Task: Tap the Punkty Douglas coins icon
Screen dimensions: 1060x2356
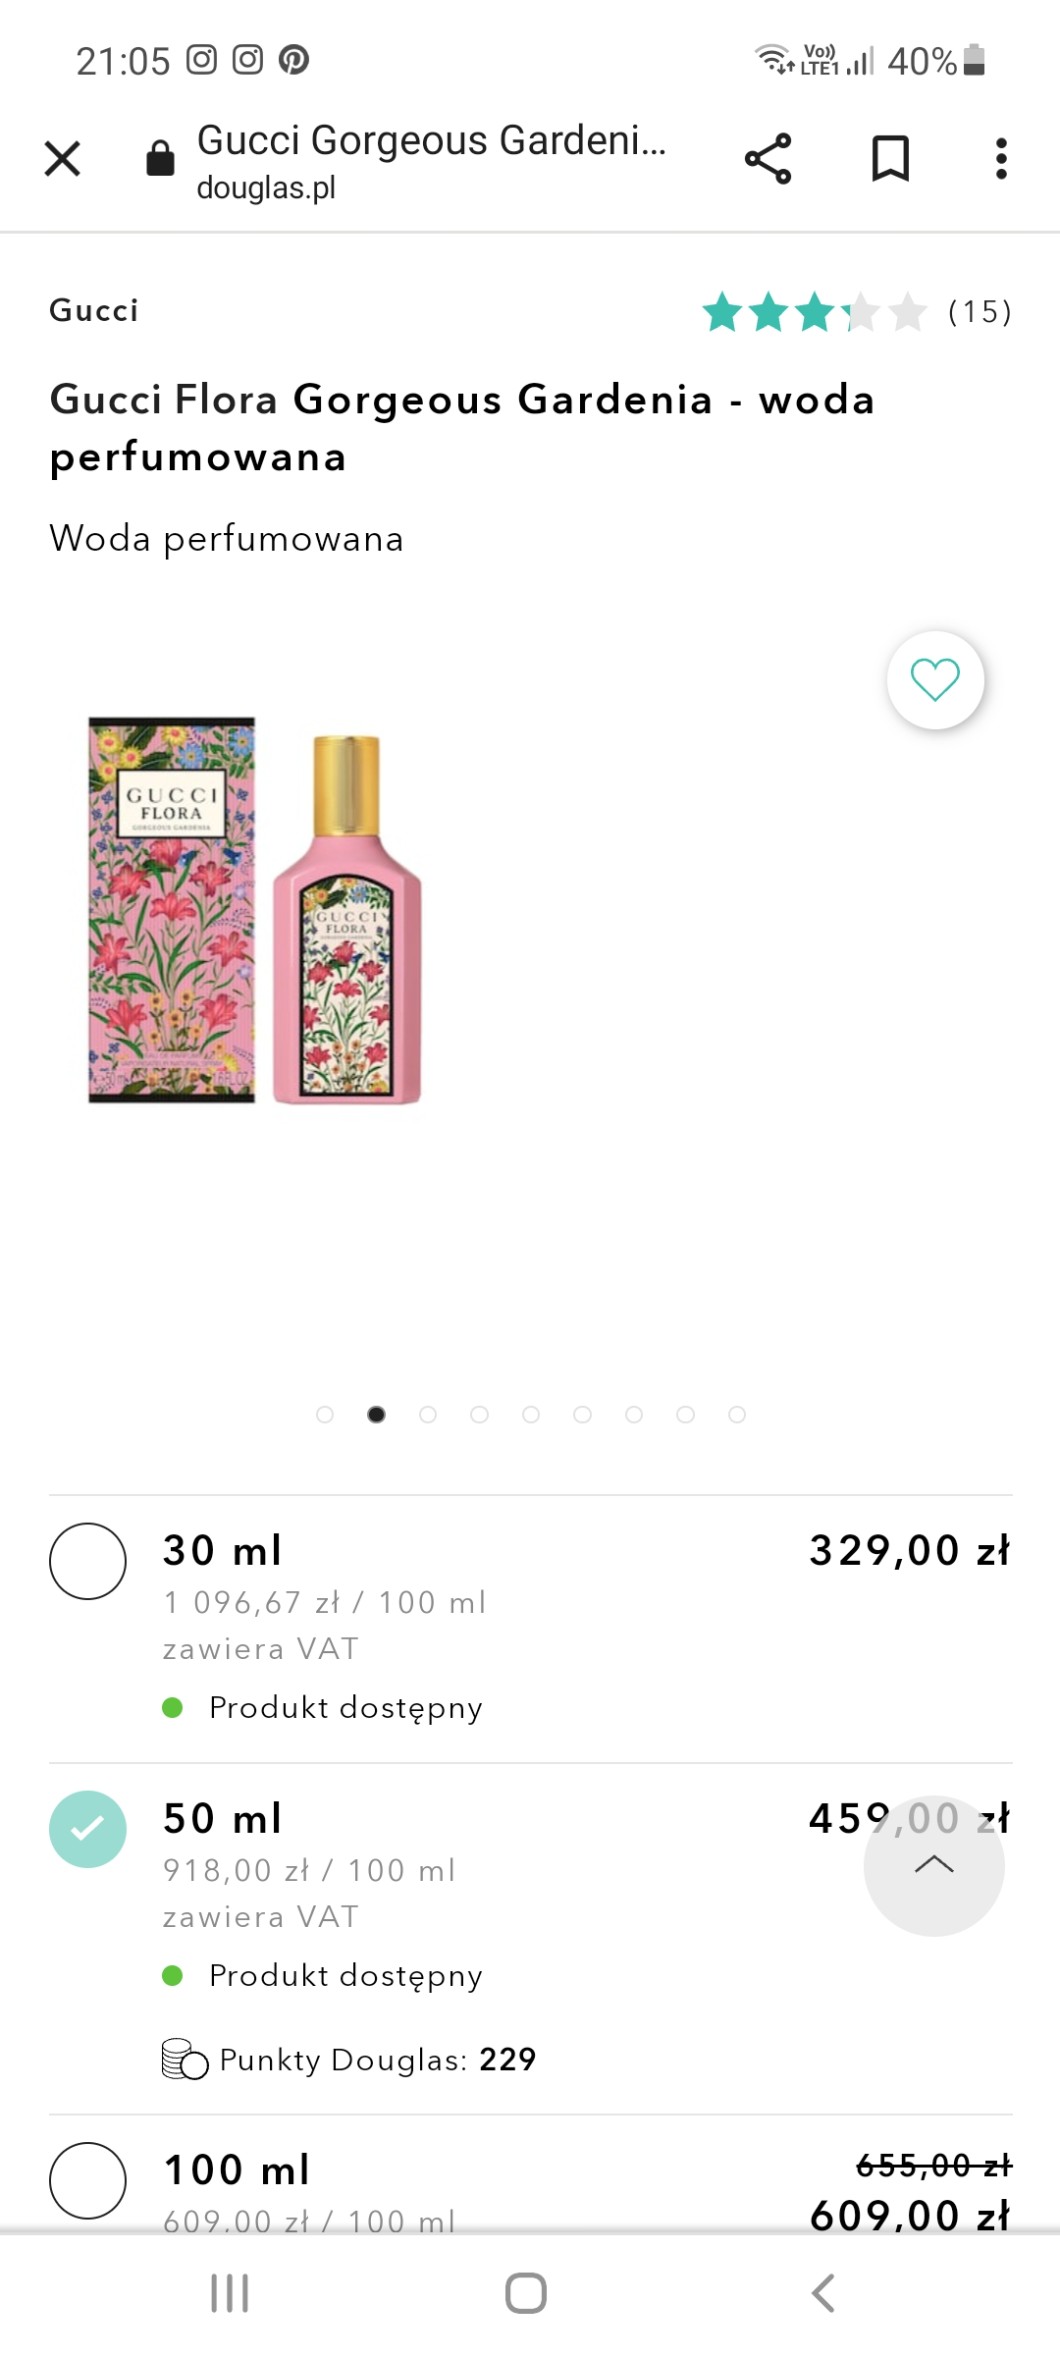Action: click(x=184, y=2060)
